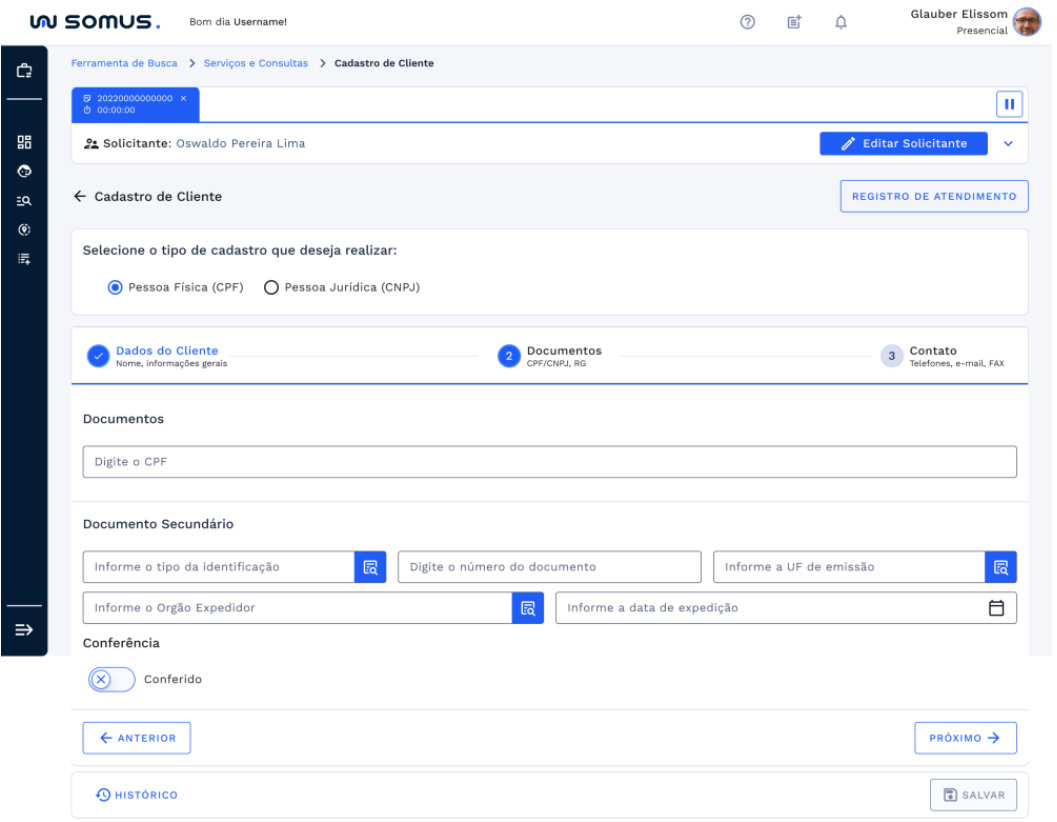
Task: Click the notifications bell icon
Action: click(x=840, y=22)
